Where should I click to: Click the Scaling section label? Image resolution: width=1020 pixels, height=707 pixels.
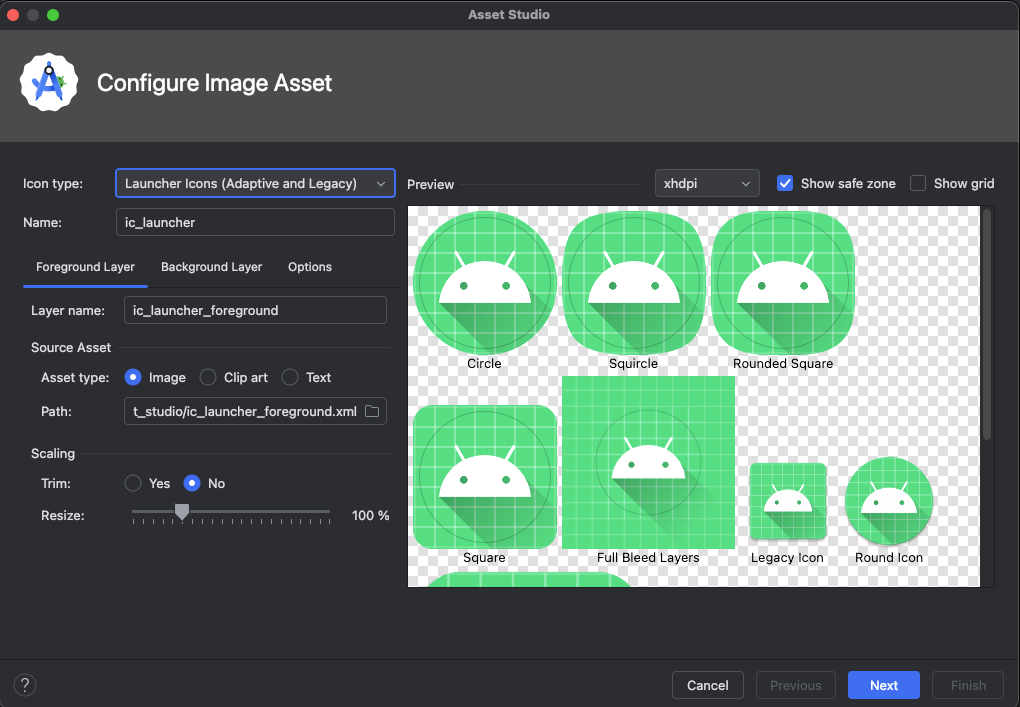tap(53, 453)
